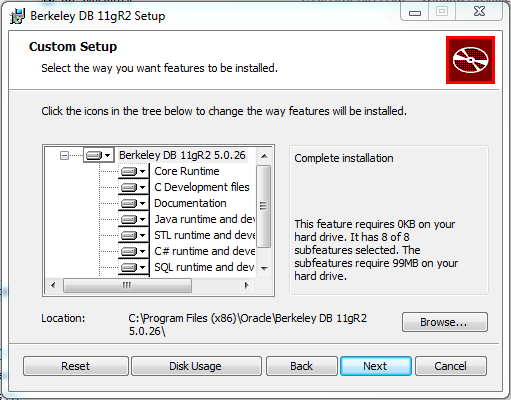Click the feature tree's down scroll arrow
This screenshot has height=400, width=511.
tap(264, 268)
